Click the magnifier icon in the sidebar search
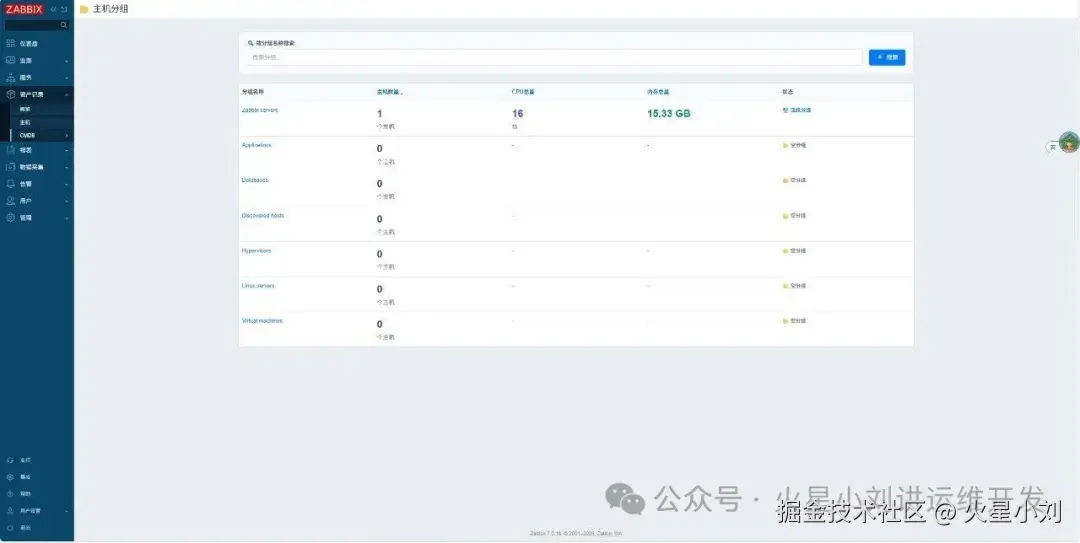This screenshot has width=1080, height=543. point(63,25)
